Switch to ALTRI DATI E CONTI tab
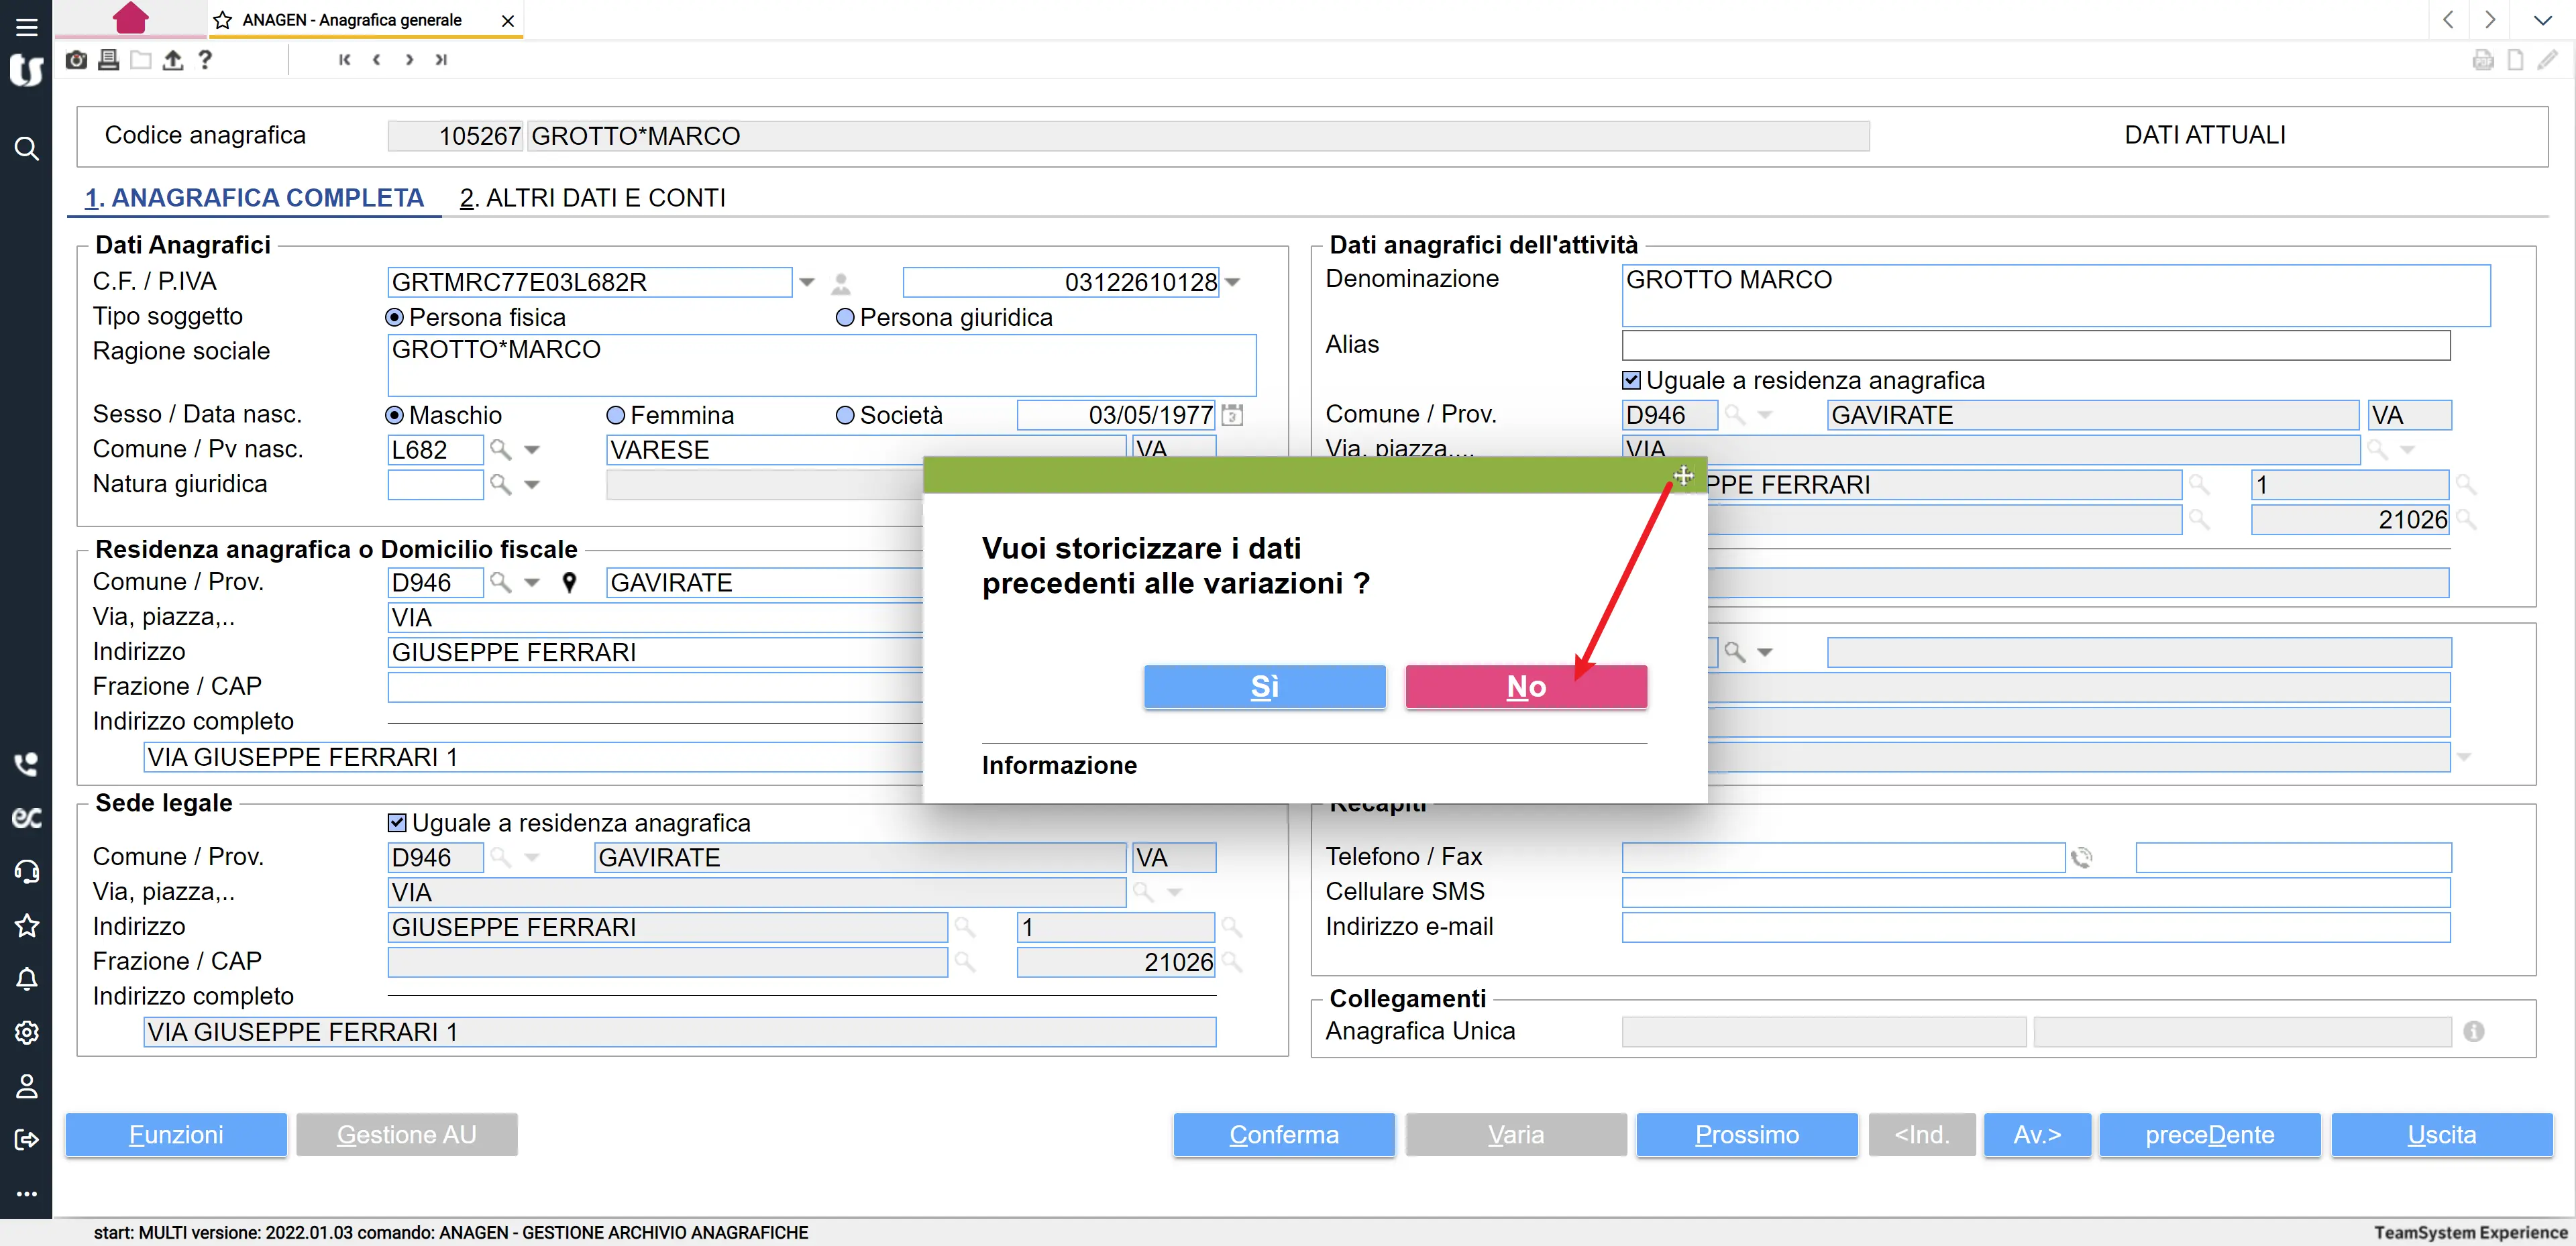 point(593,198)
